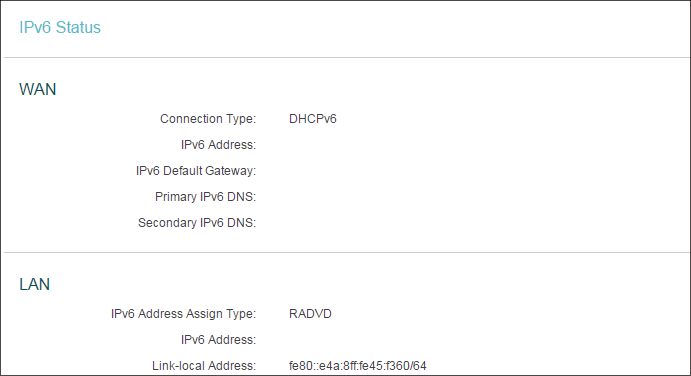Select the fe80 link-local address value
The width and height of the screenshot is (691, 376).
357,366
